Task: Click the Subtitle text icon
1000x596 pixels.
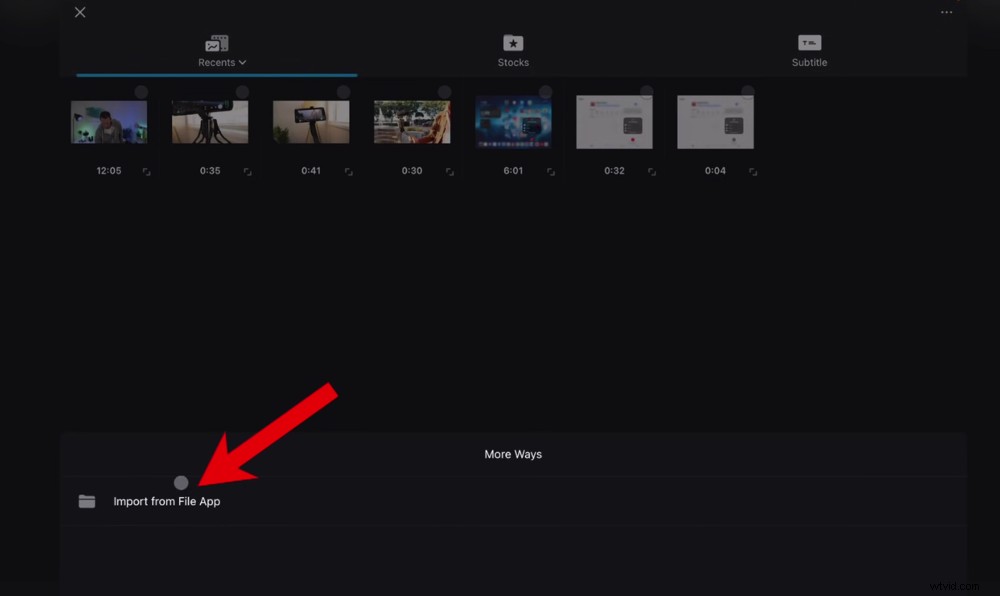Action: coord(808,43)
